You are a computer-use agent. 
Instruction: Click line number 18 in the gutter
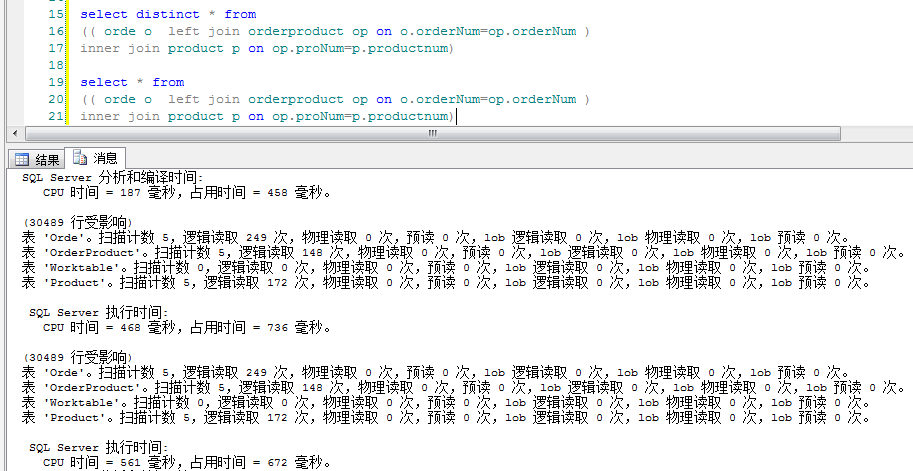pyautogui.click(x=55, y=65)
